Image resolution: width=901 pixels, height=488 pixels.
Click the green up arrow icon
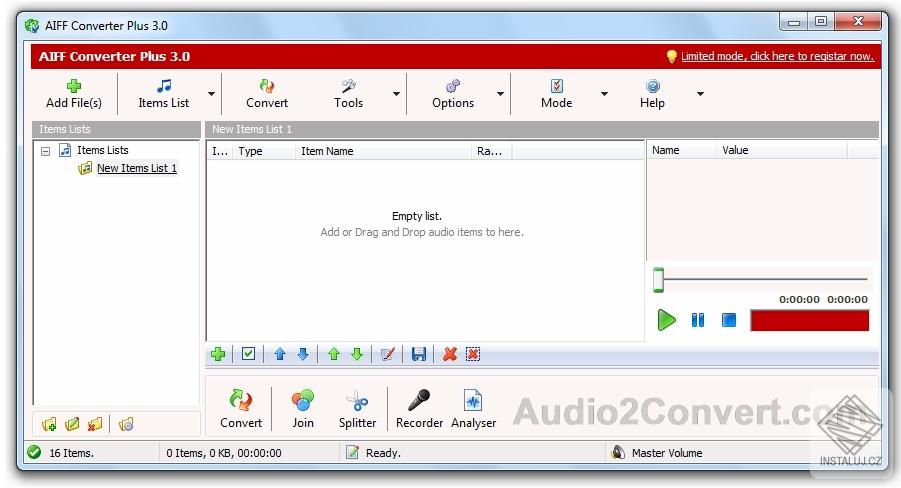[334, 354]
